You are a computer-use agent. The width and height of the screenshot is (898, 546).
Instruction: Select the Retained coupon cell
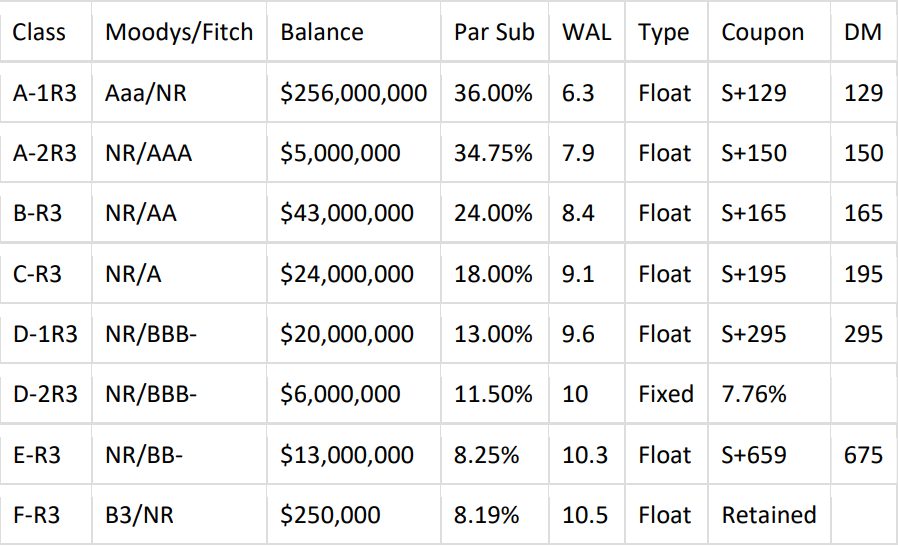point(769,515)
